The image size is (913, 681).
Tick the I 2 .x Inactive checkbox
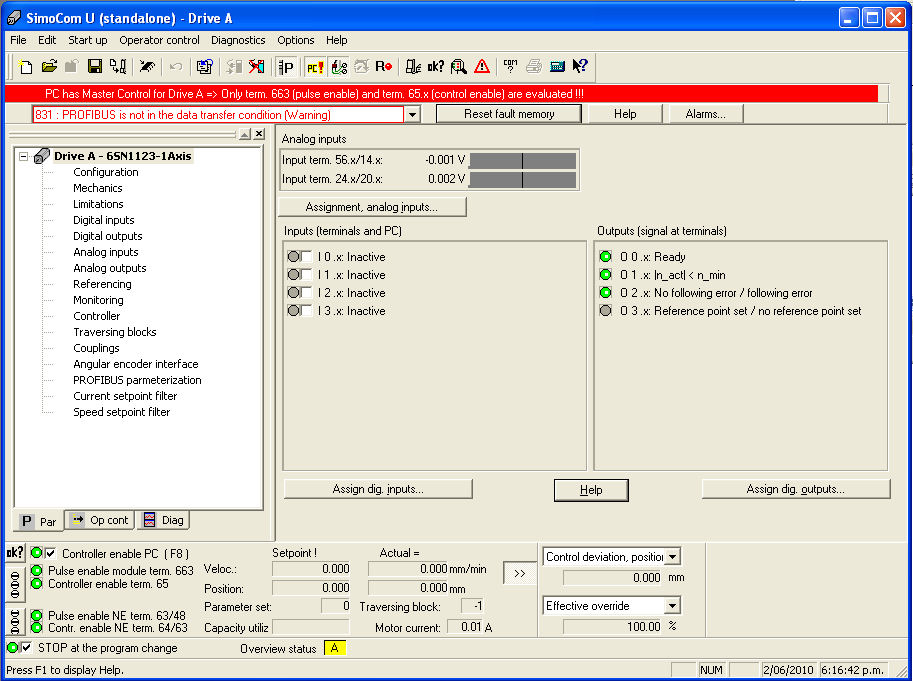(306, 293)
